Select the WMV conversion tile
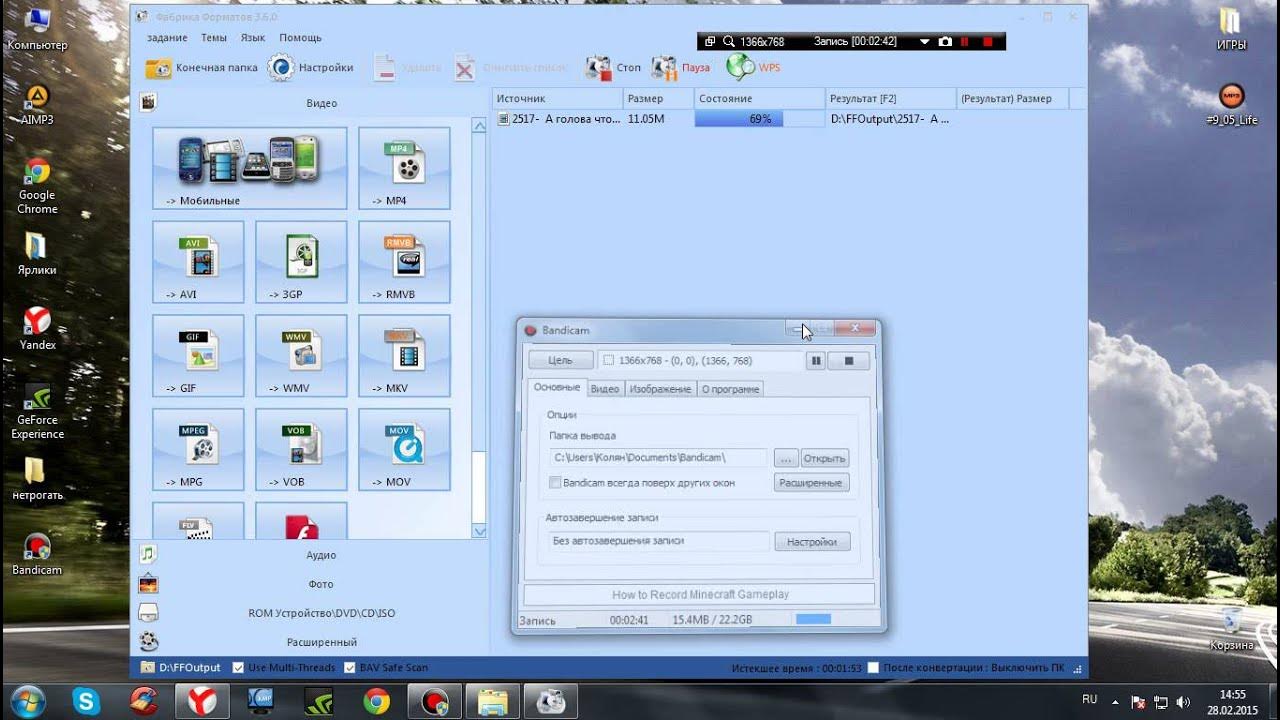 point(301,356)
